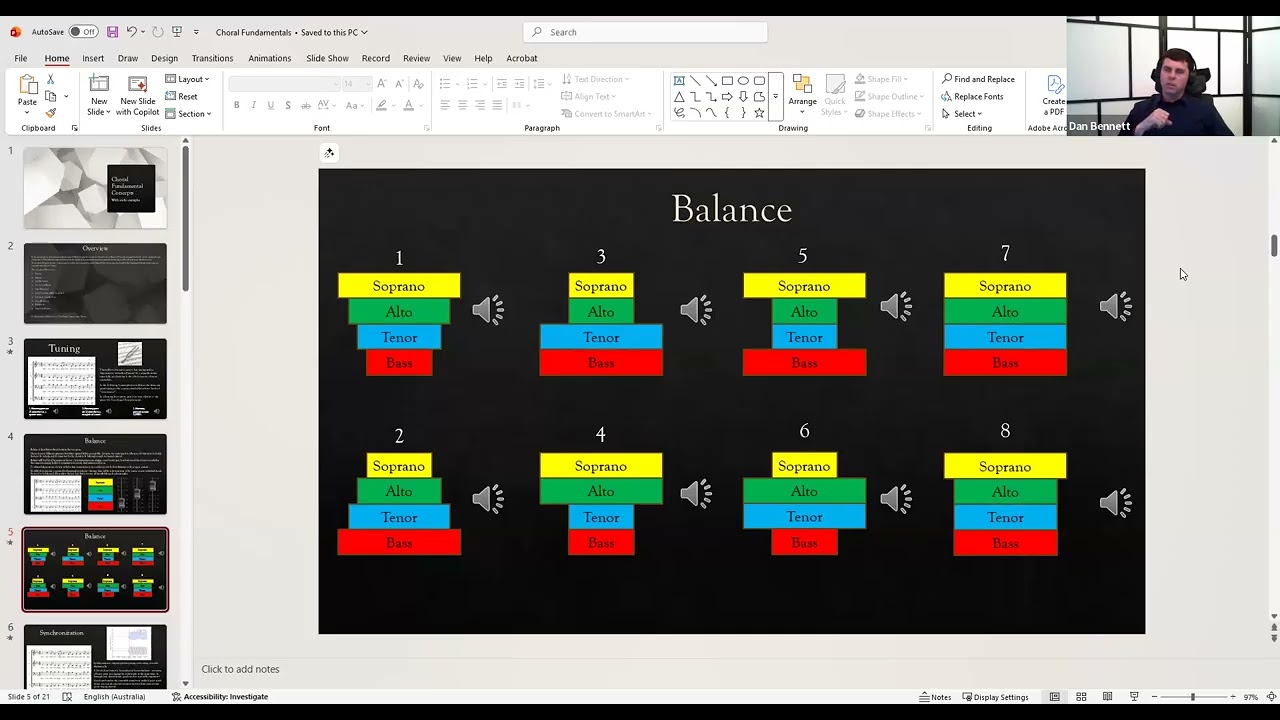Click the Designer icon above slide
1280x720 pixels.
329,153
